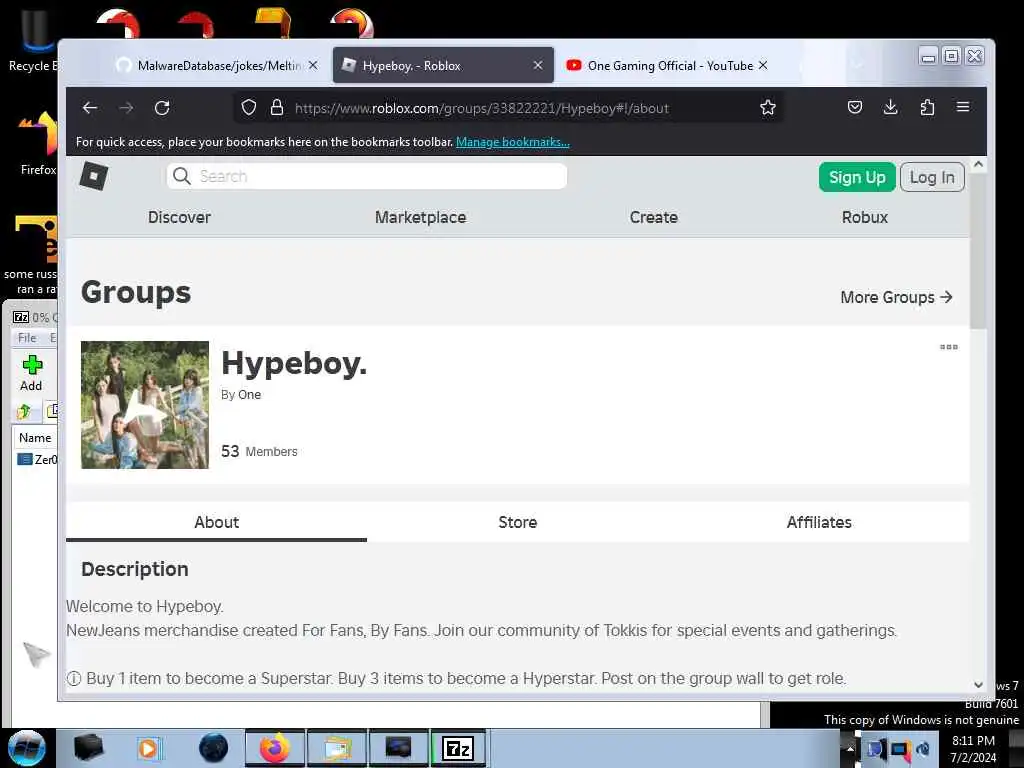View site security lock info
Image resolution: width=1024 pixels, height=768 pixels.
point(277,108)
